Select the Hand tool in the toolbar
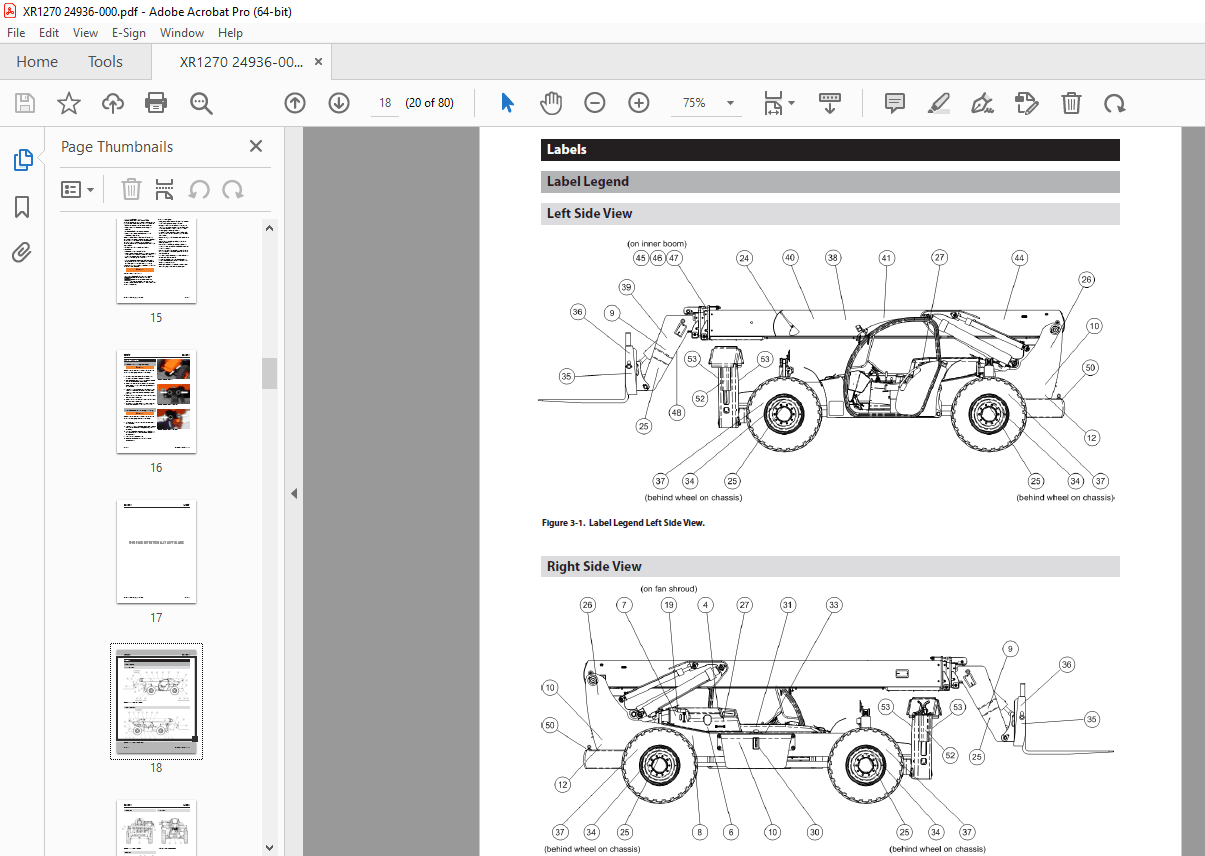This screenshot has width=1205, height=856. (x=550, y=103)
